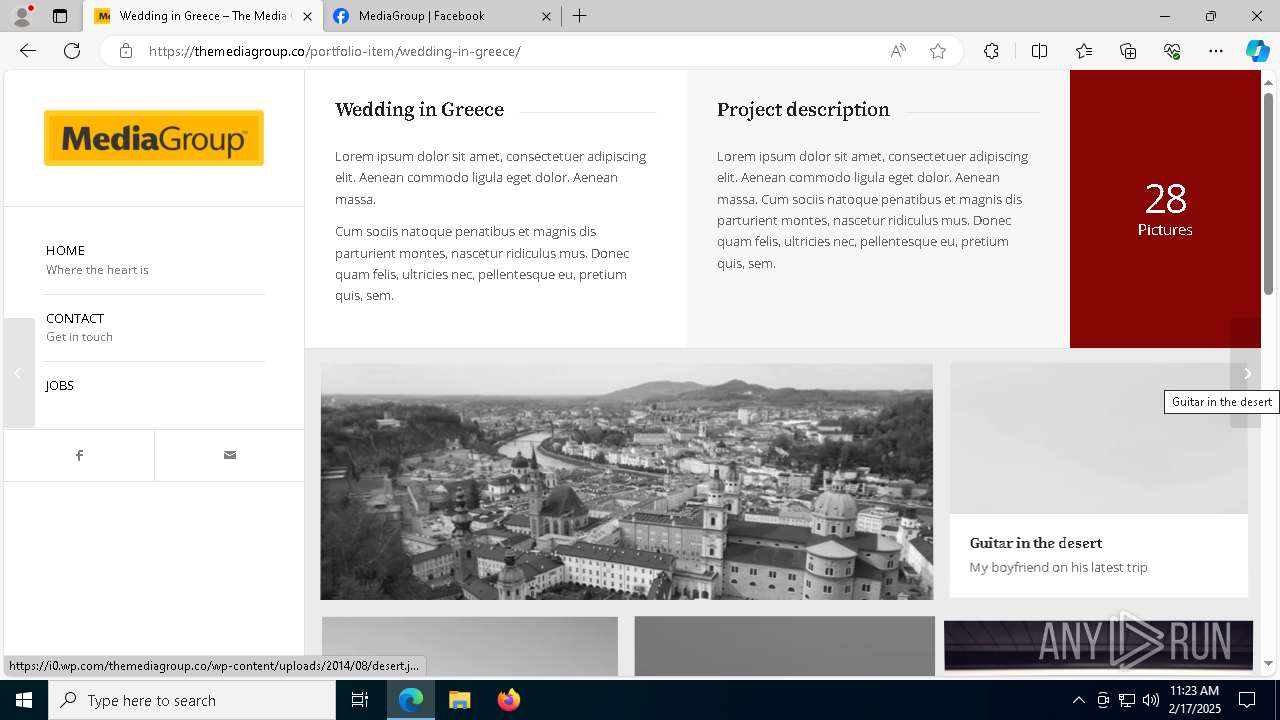Image resolution: width=1280 pixels, height=720 pixels.
Task: Close the MediaGroup Facebook tab
Action: coord(546,16)
